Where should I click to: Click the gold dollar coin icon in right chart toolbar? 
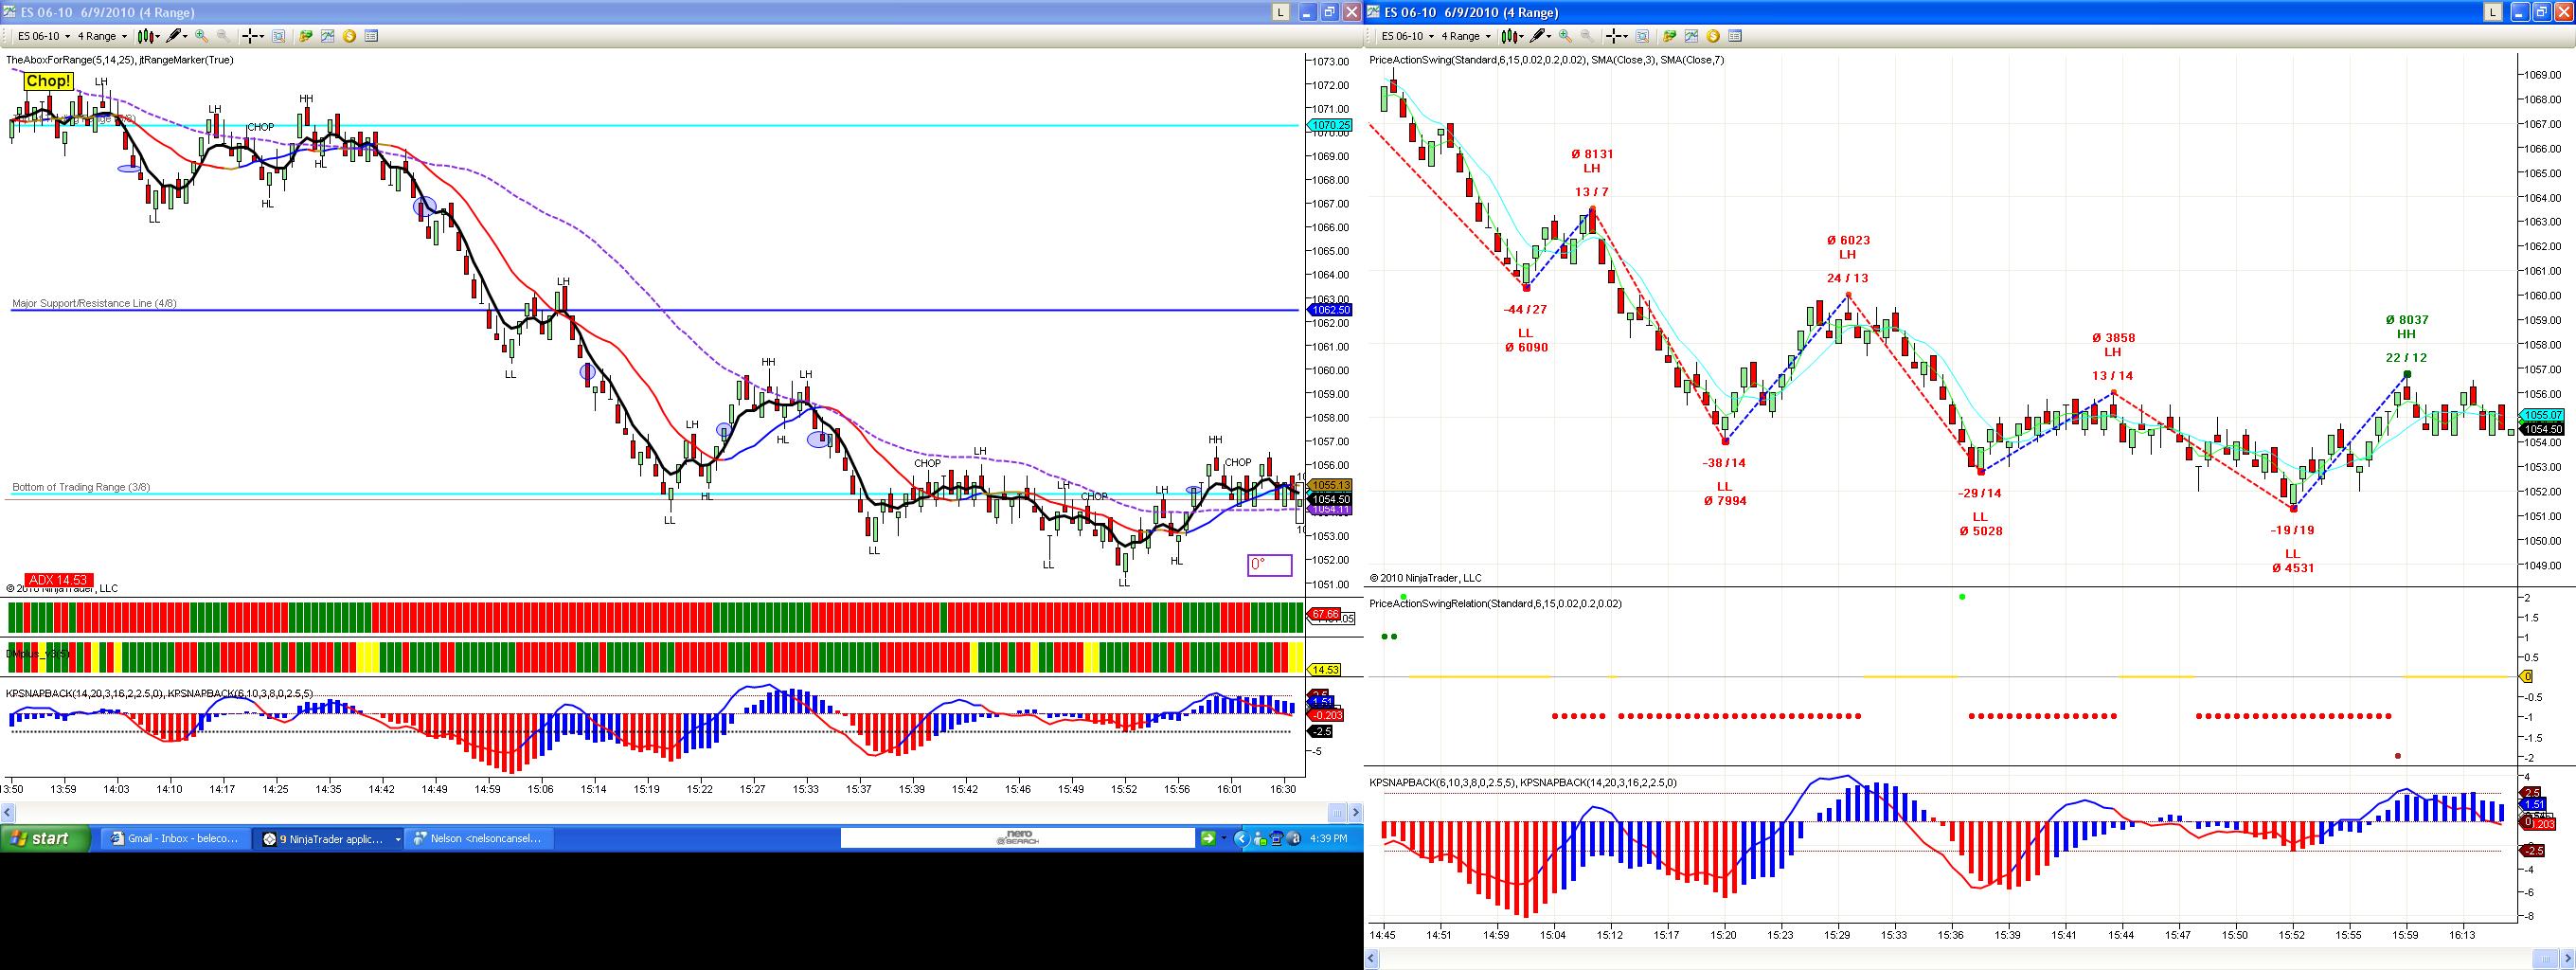(x=1713, y=36)
